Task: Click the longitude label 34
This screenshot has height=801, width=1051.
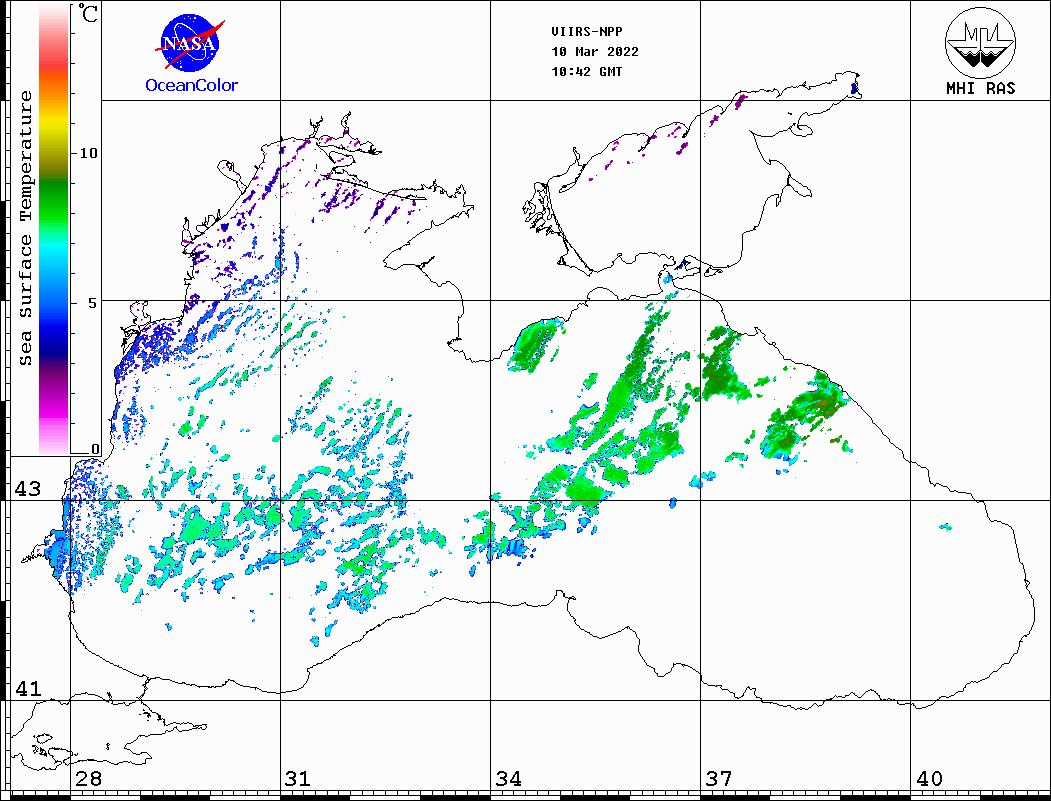Action: pos(508,778)
